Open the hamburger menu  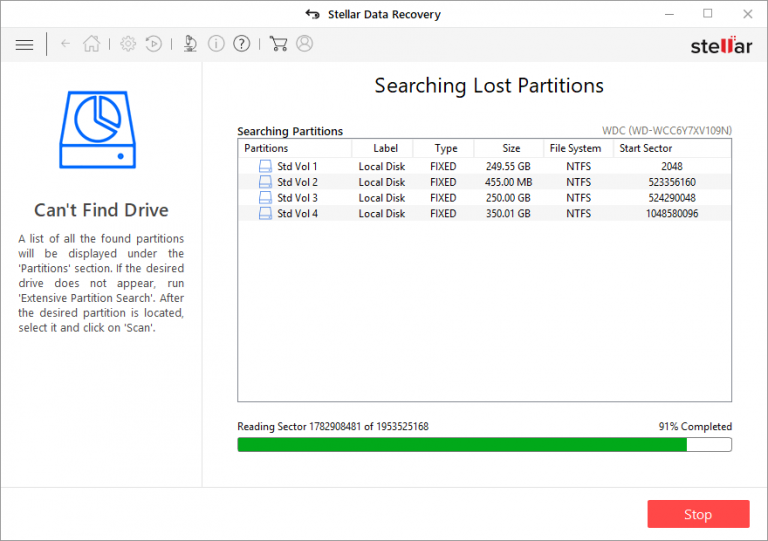tap(24, 45)
